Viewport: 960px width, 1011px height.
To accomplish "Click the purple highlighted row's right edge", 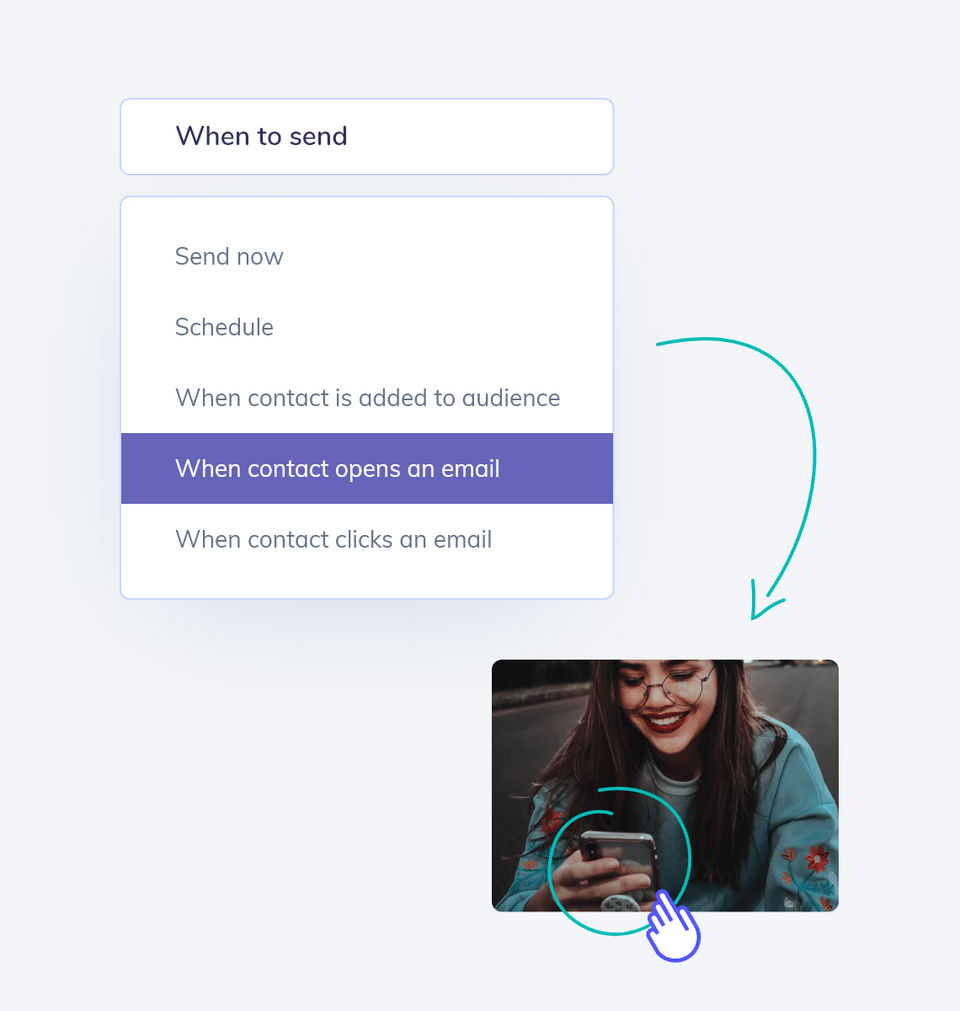I will (x=606, y=468).
